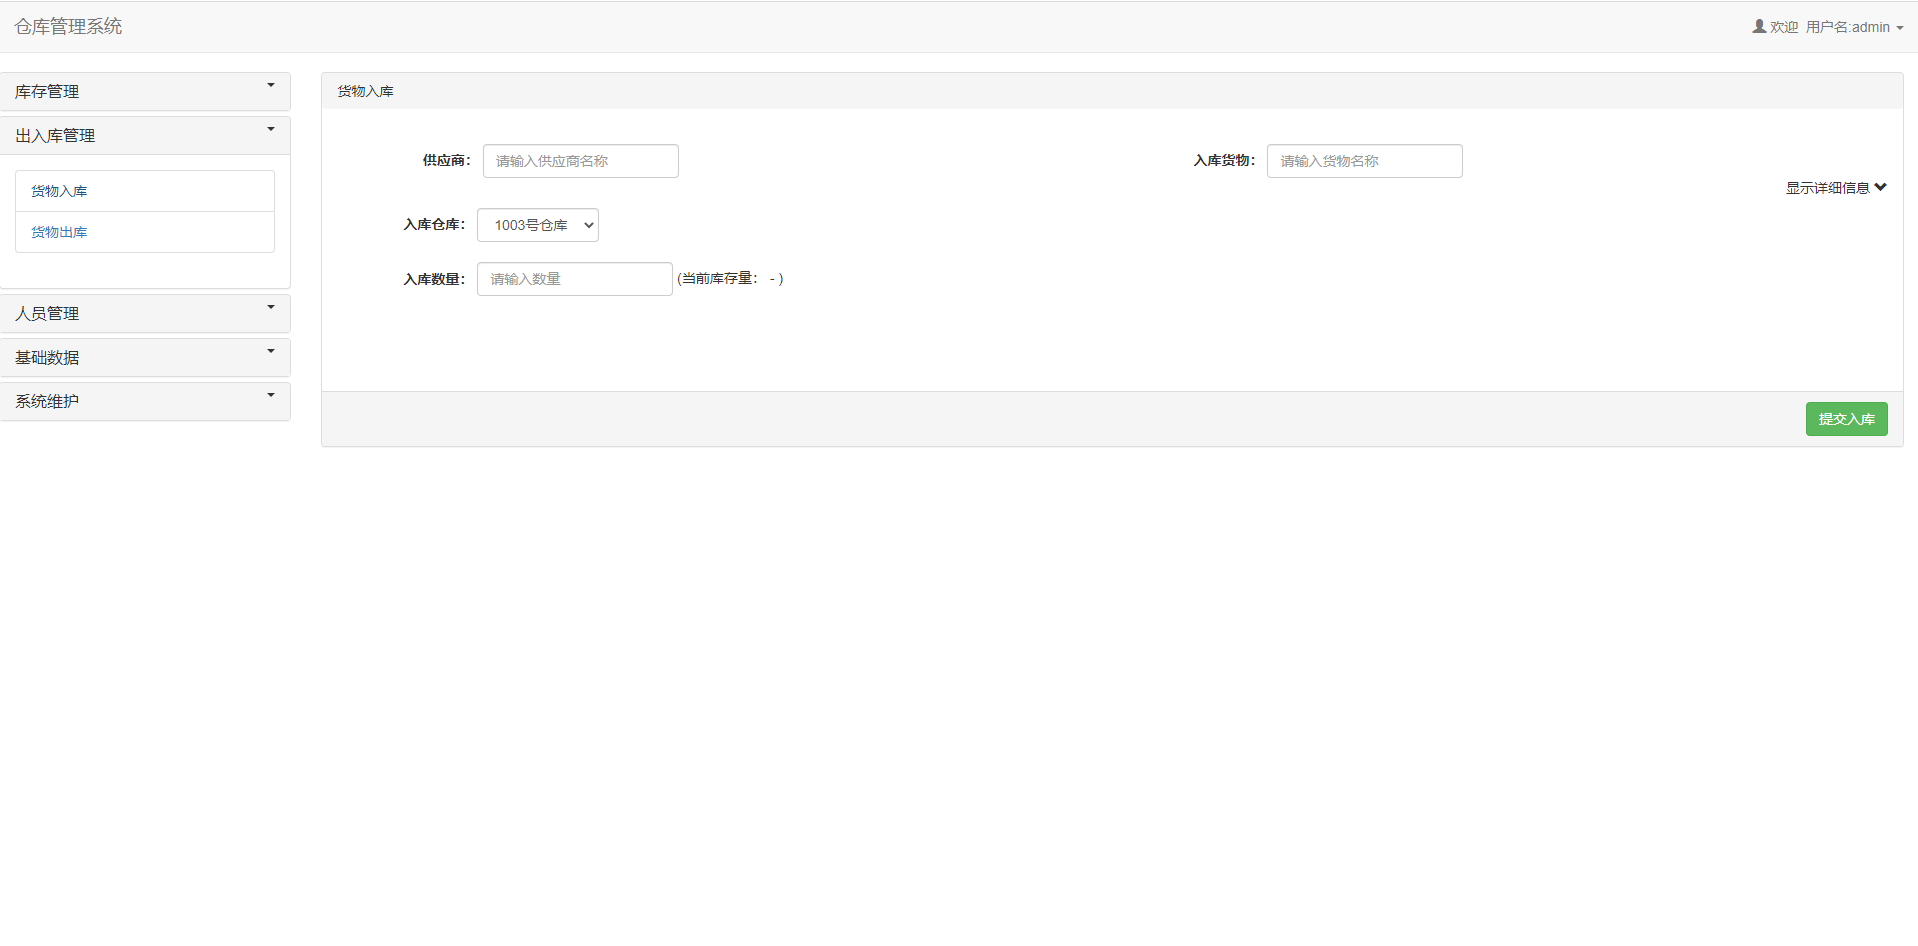The width and height of the screenshot is (1918, 946).
Task: Click the 供应商 name input field
Action: [x=581, y=161]
